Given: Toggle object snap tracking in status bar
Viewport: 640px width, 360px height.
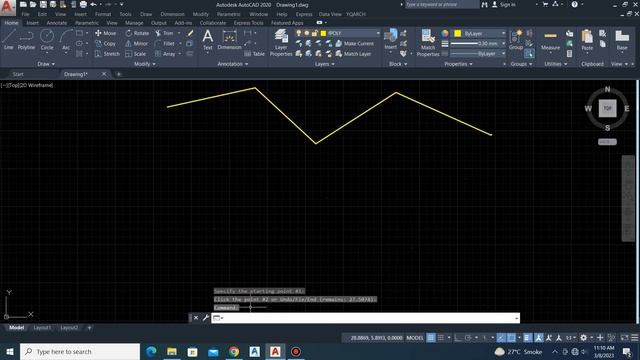Looking at the screenshot, I should point(501,338).
